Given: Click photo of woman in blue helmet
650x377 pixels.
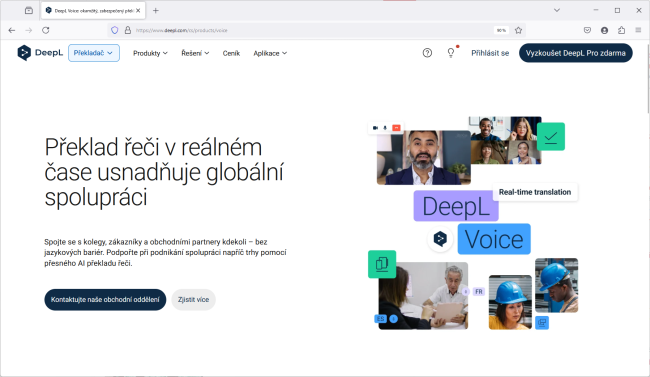Looking at the screenshot, I should 510,302.
